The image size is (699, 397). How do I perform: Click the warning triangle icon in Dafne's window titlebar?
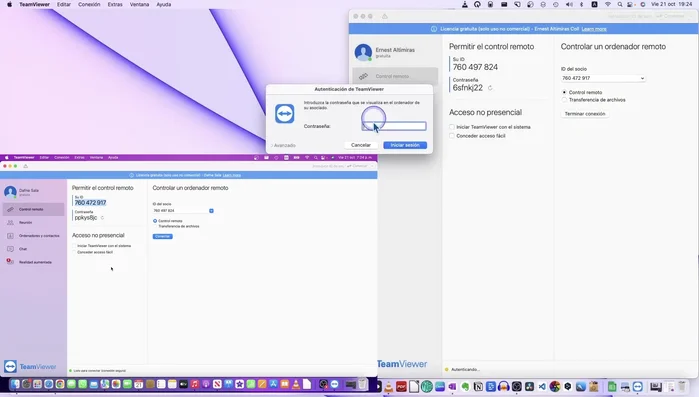tap(25, 166)
